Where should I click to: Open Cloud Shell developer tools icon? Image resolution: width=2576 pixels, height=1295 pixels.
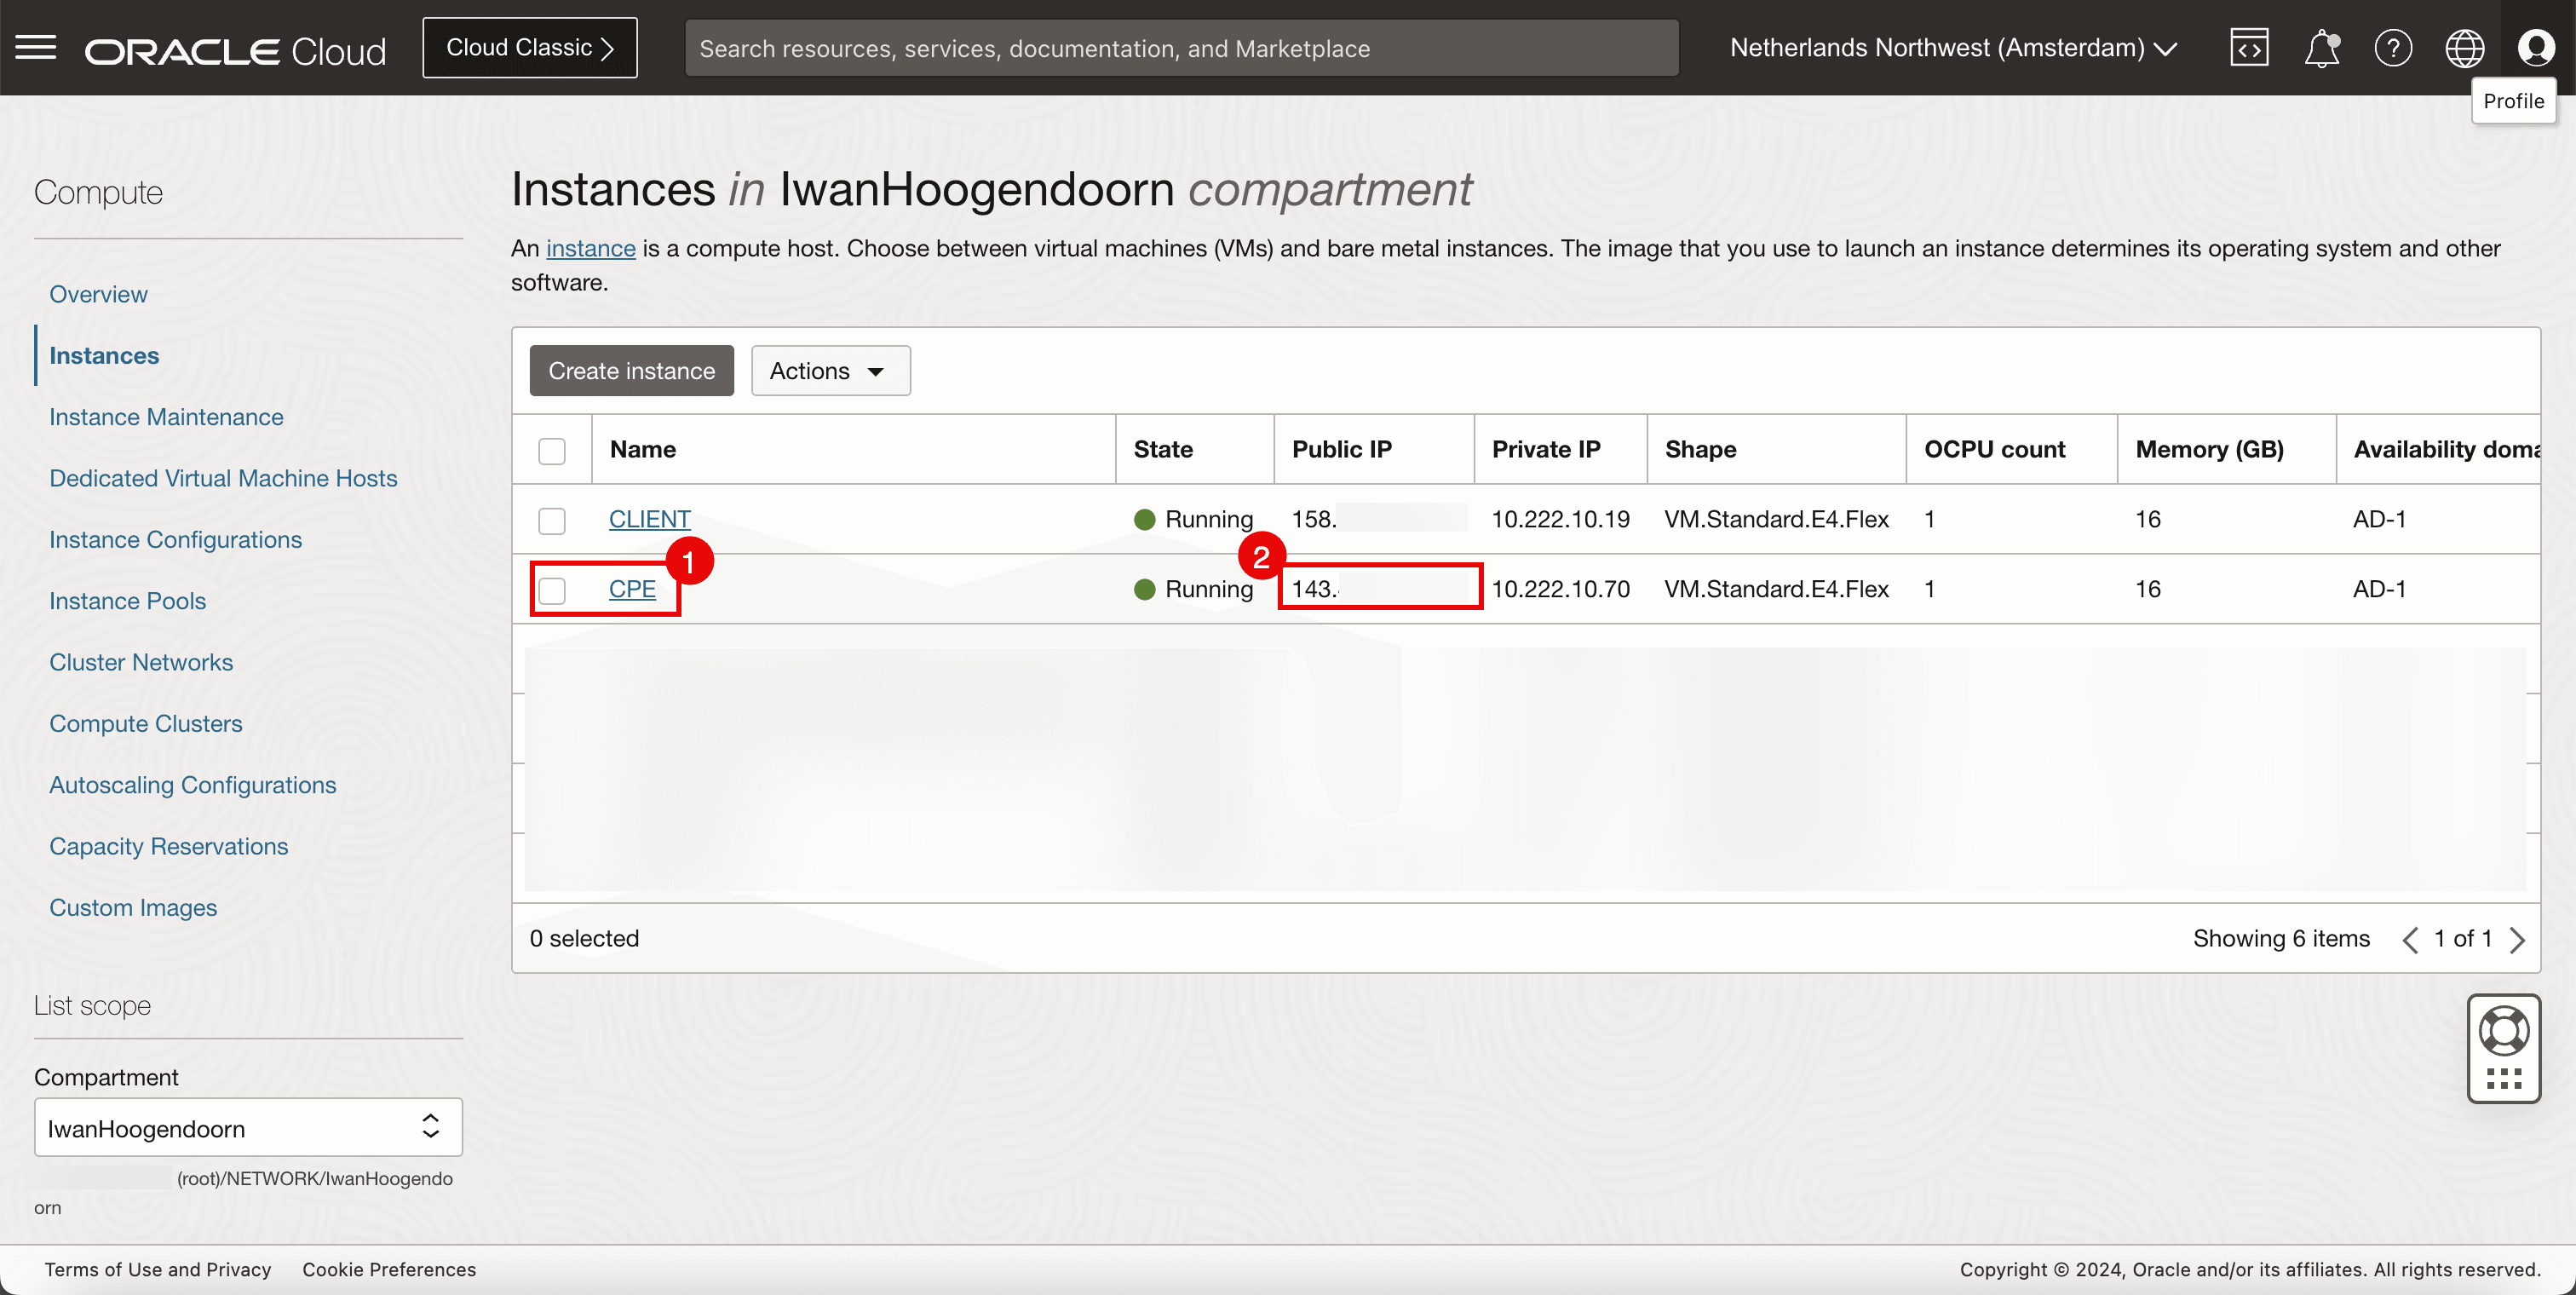coord(2248,48)
